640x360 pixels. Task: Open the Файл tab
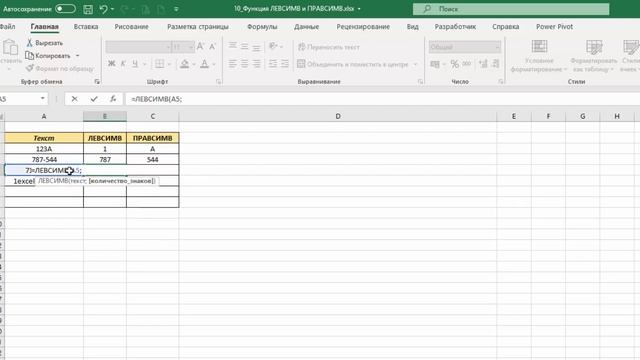7,27
